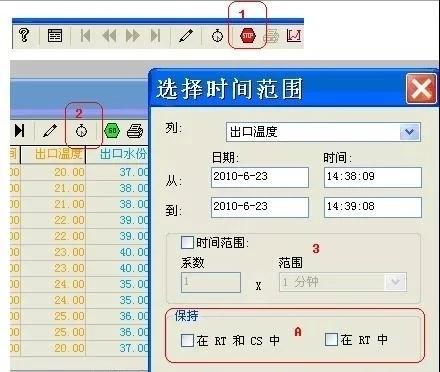440x372 pixels.
Task: Select the first 36.00 cell in 出口水份 column
Action: point(117,316)
